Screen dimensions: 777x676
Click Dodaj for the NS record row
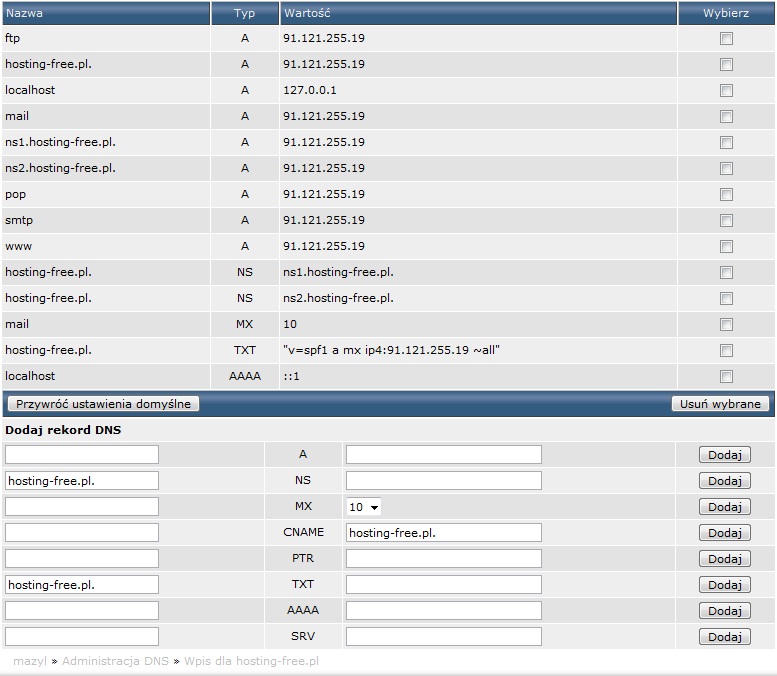724,481
